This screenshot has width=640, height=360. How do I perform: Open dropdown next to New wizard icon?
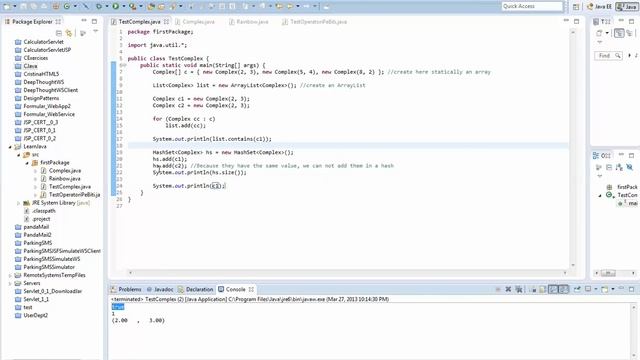click(x=15, y=6)
